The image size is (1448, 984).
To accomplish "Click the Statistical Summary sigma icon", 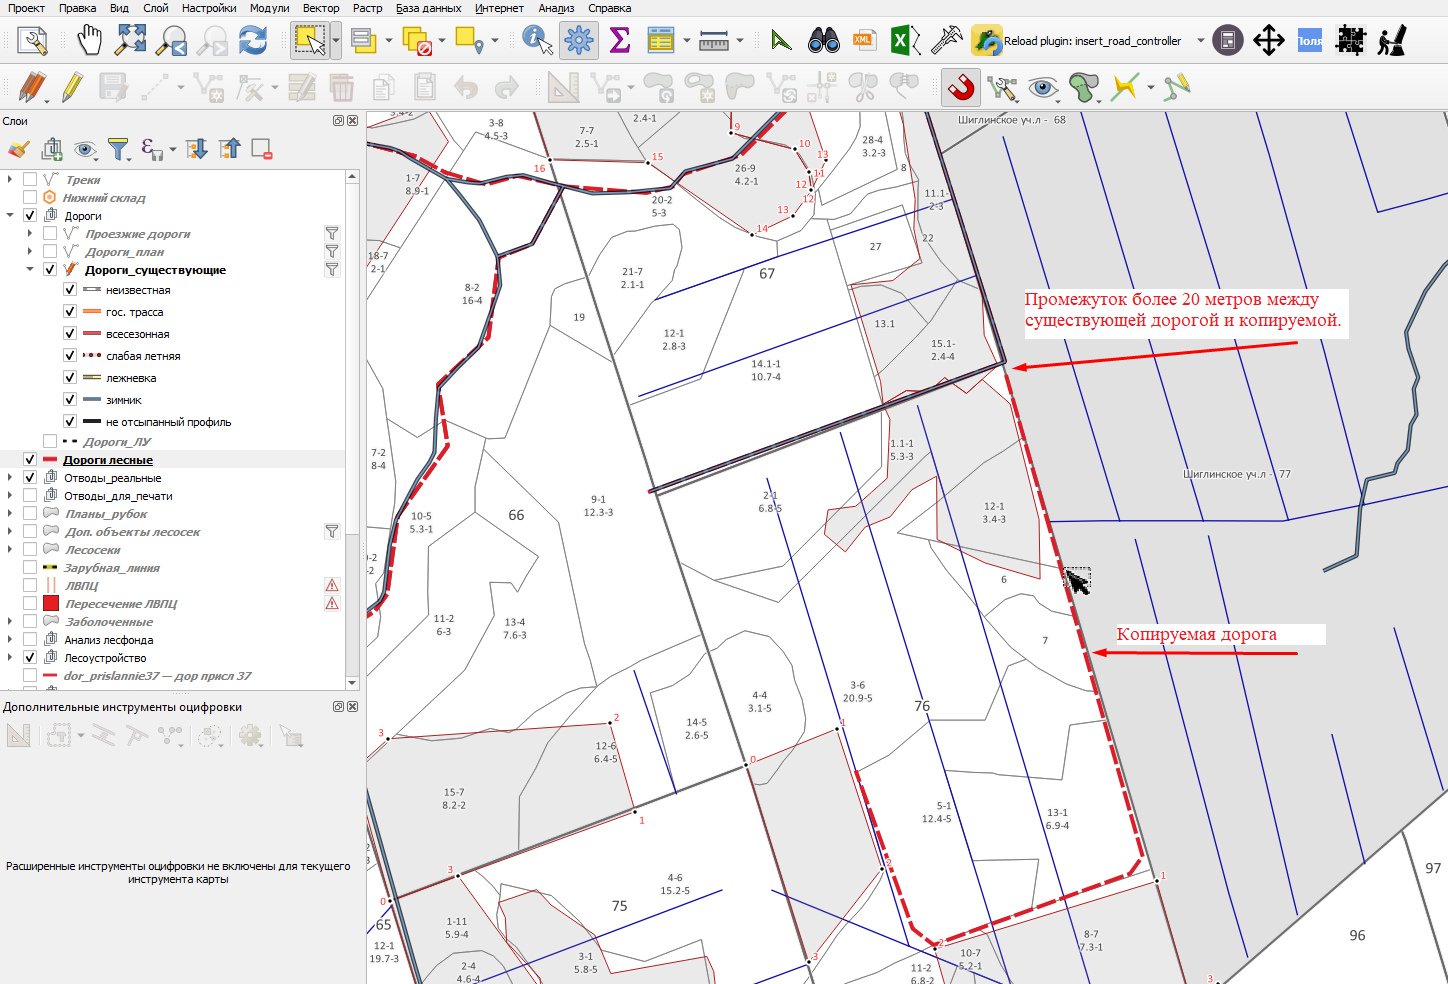I will click(620, 41).
